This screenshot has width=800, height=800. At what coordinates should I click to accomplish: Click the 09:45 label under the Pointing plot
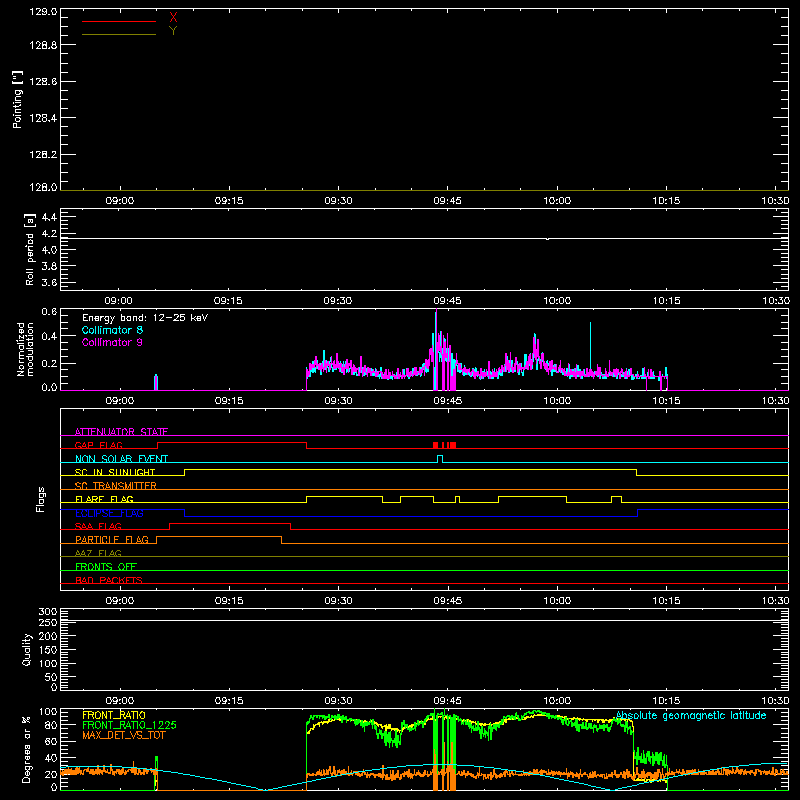447,201
